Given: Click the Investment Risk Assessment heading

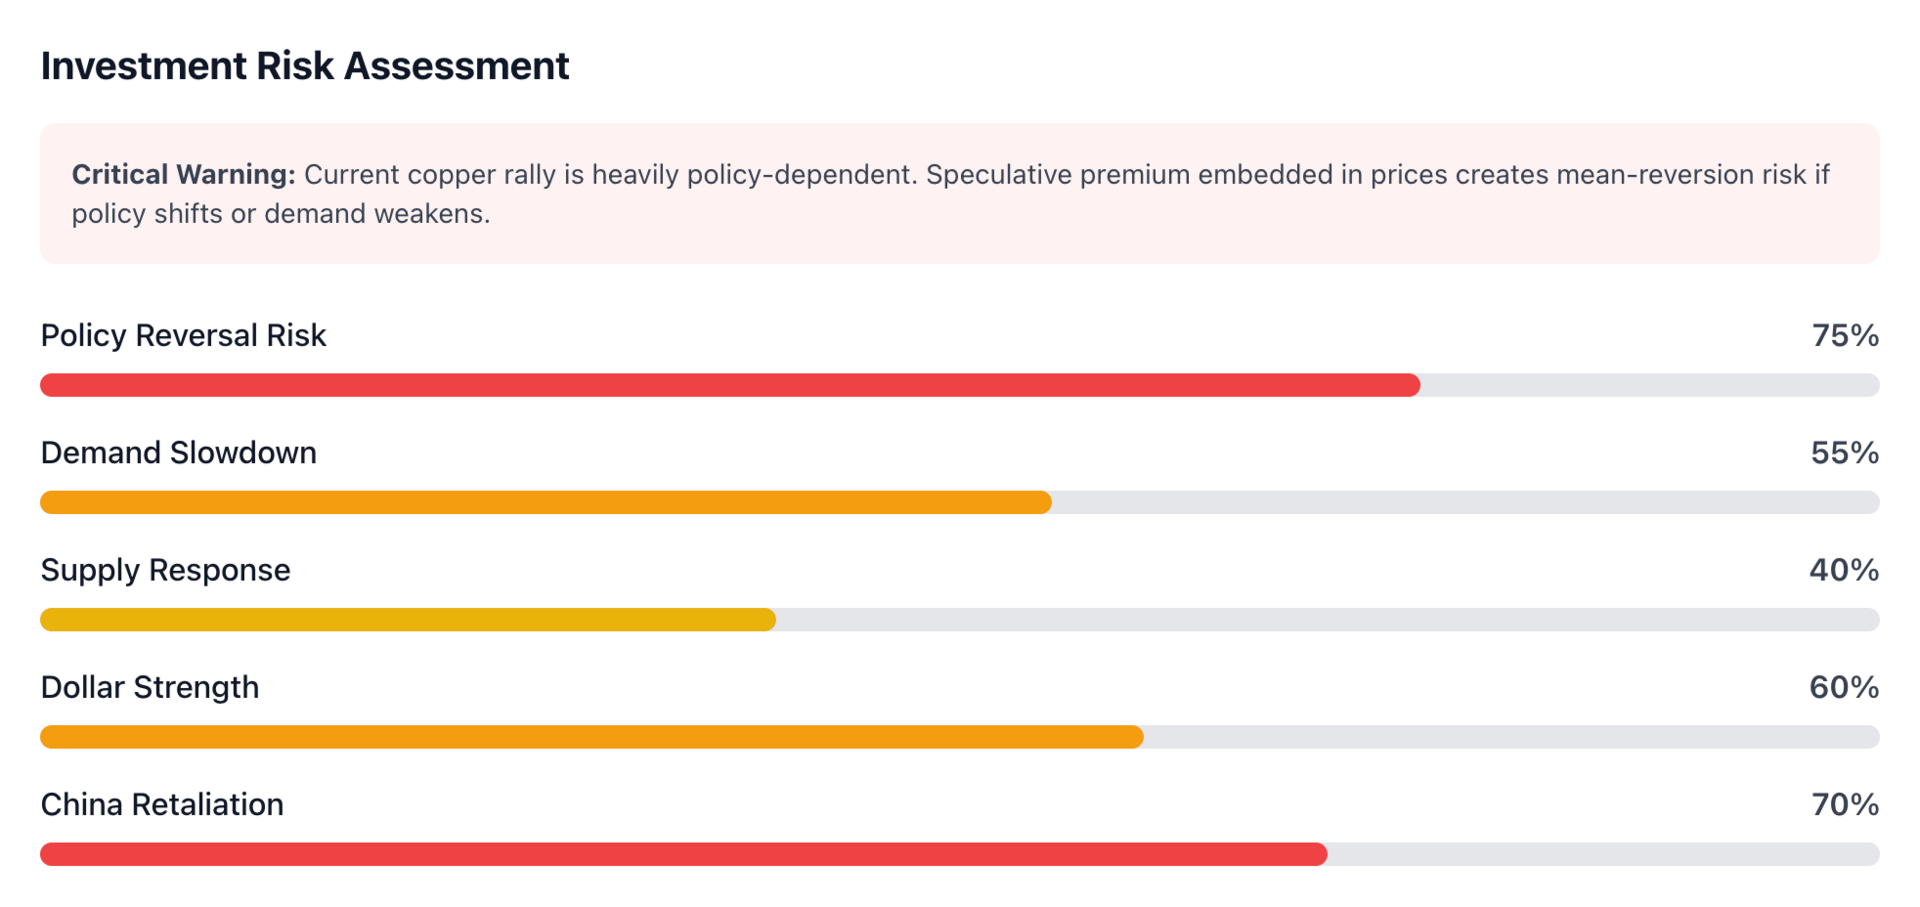Looking at the screenshot, I should click(x=305, y=66).
